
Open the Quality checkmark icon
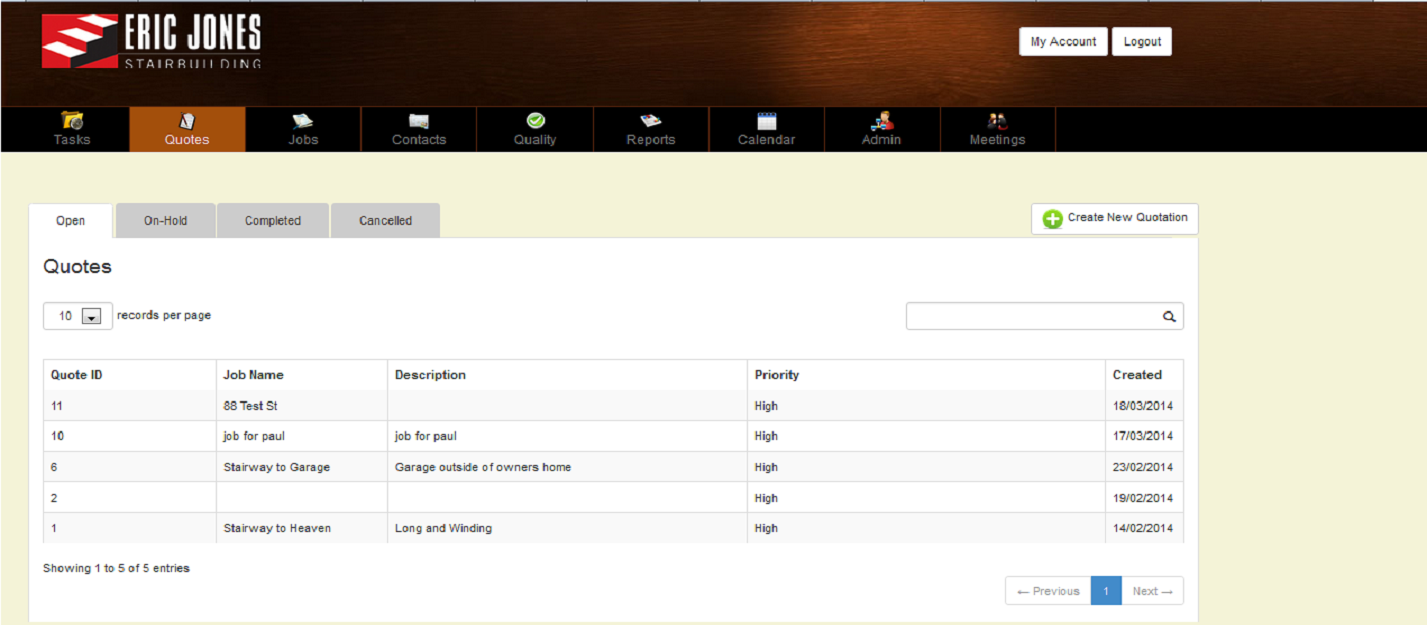535,120
